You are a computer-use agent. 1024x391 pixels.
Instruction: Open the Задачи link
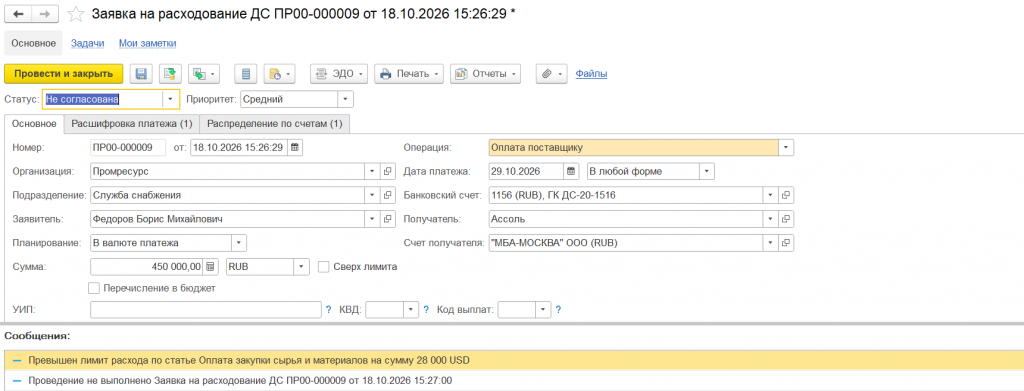click(88, 43)
